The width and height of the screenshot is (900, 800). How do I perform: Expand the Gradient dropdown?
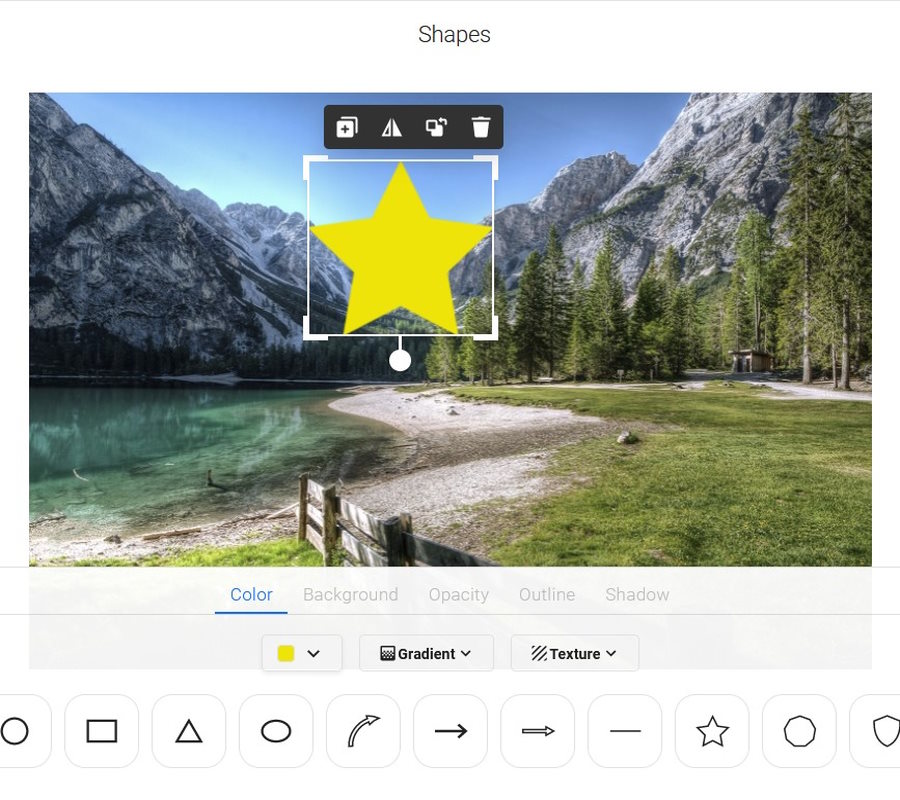tap(426, 653)
